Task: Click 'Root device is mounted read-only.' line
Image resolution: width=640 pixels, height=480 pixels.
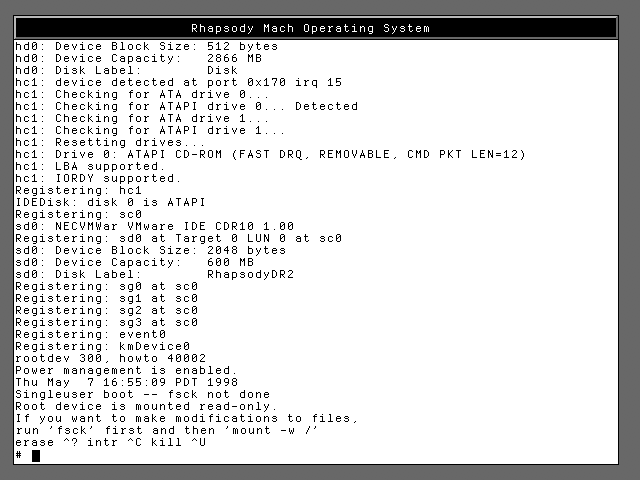Action: click(x=147, y=407)
